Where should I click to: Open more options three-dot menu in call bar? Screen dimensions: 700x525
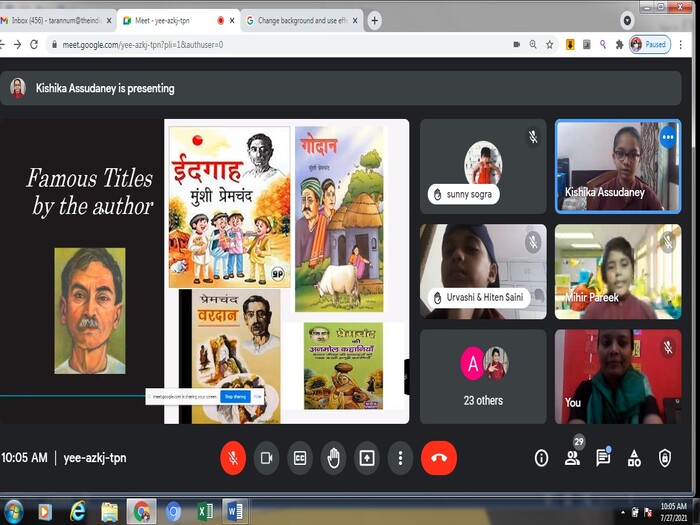[400, 458]
